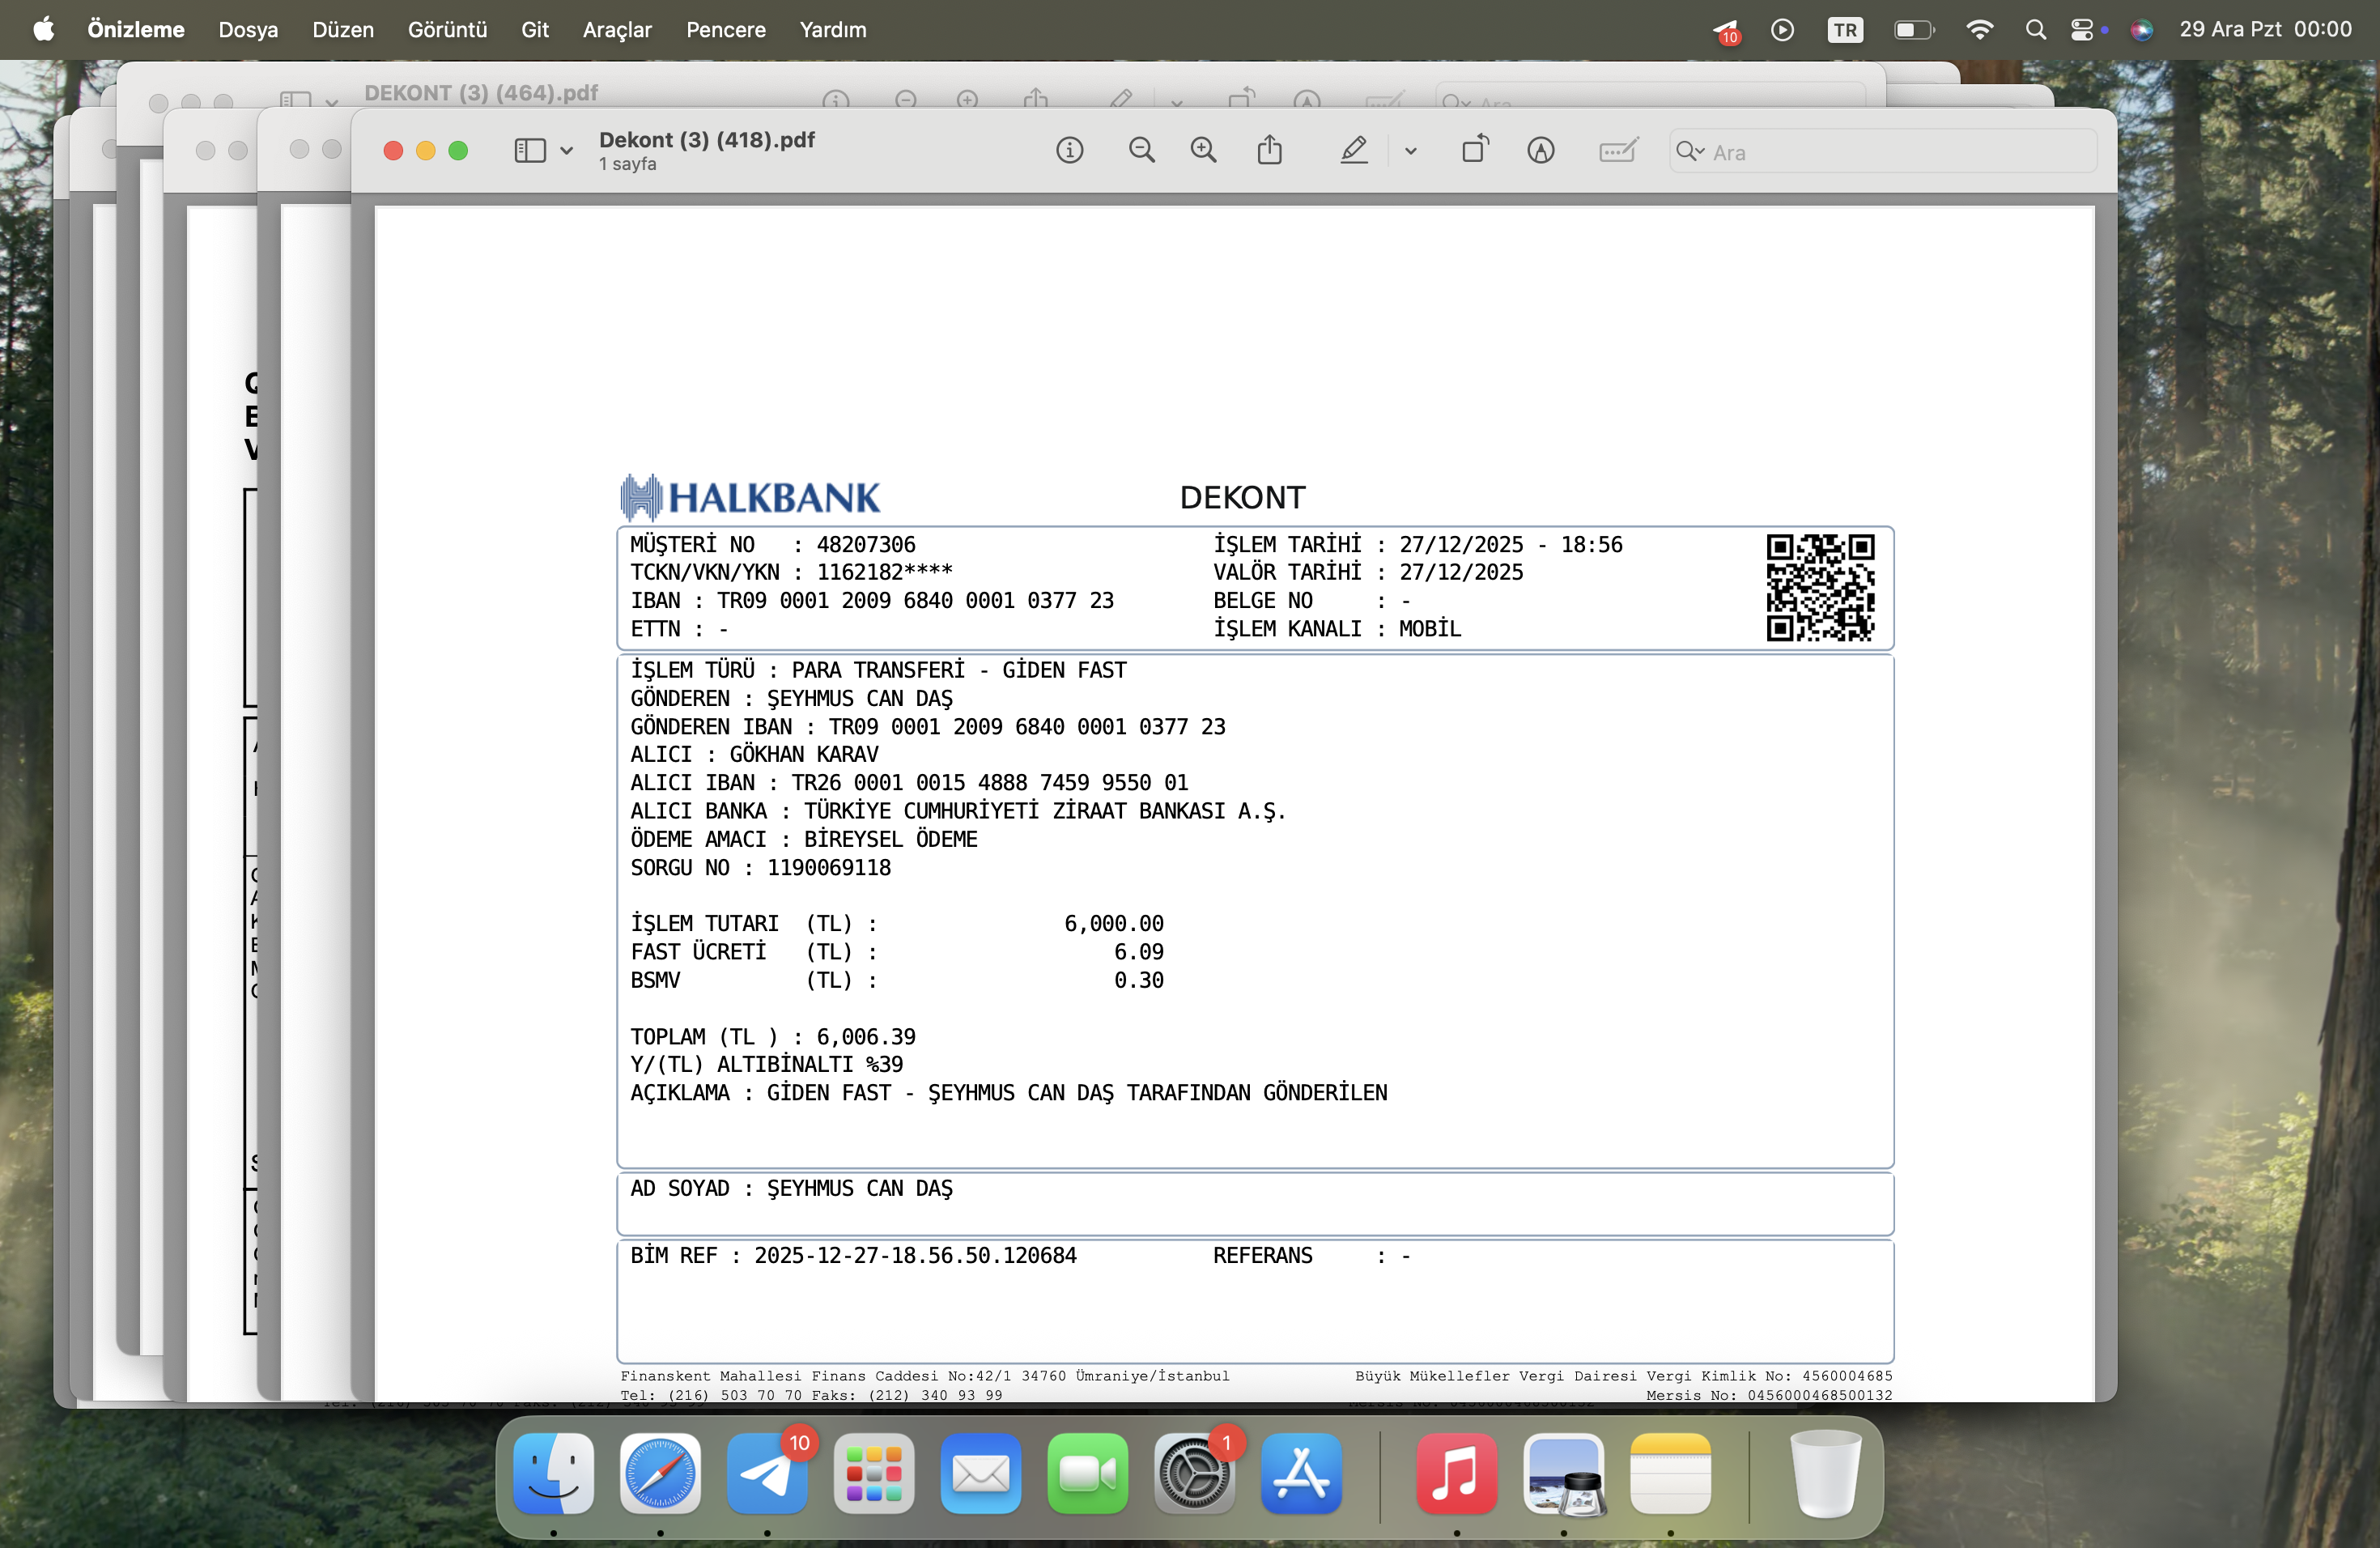This screenshot has width=2380, height=1548.
Task: Open the Görüntü menu
Action: (447, 30)
